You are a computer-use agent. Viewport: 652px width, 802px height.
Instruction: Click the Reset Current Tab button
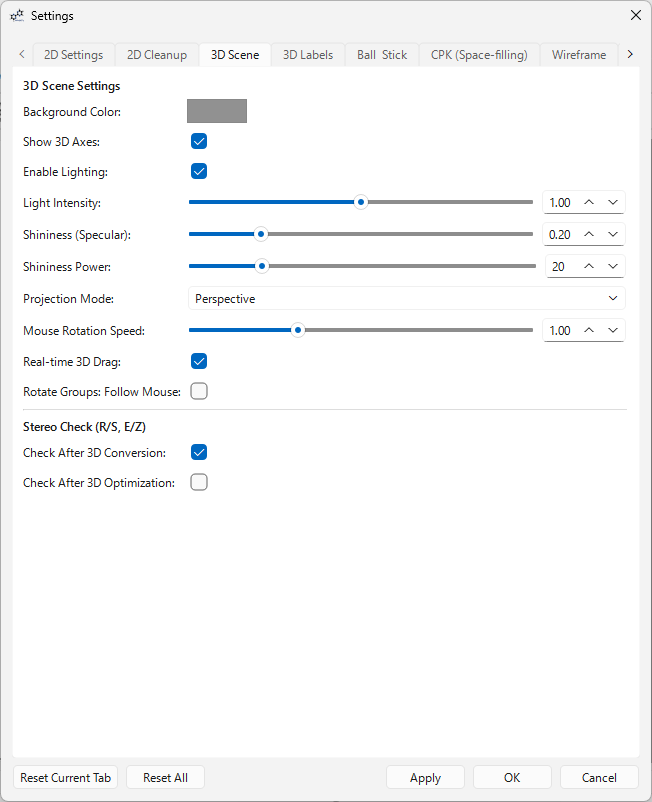coord(65,777)
